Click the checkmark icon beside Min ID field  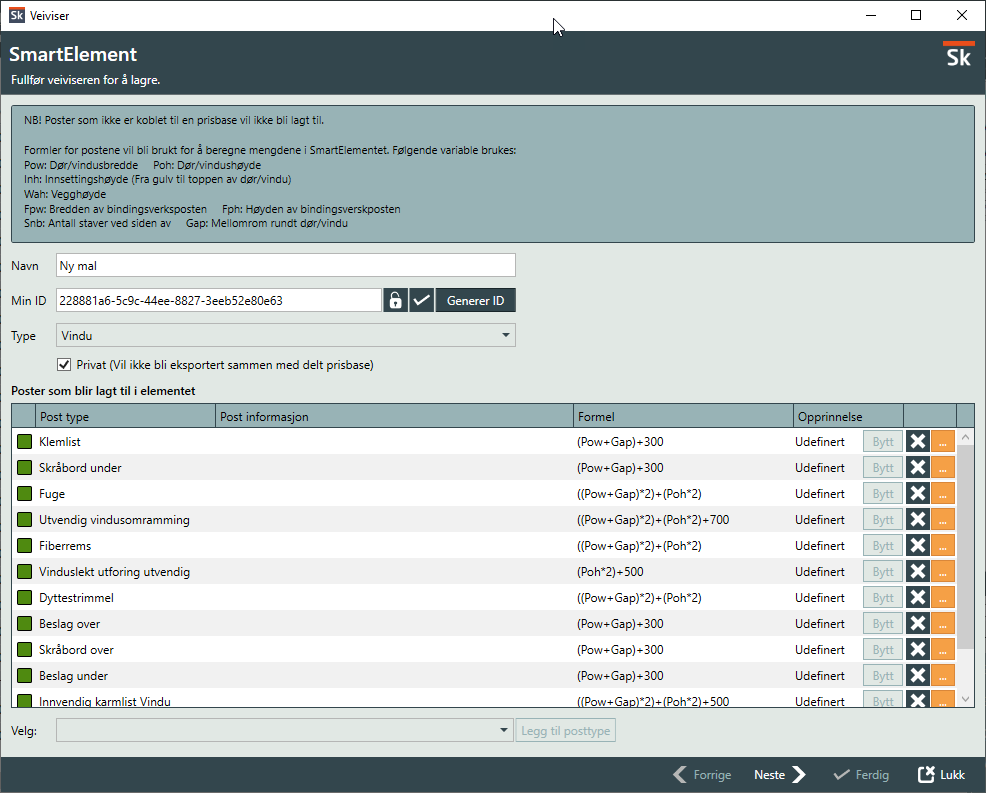tap(422, 301)
